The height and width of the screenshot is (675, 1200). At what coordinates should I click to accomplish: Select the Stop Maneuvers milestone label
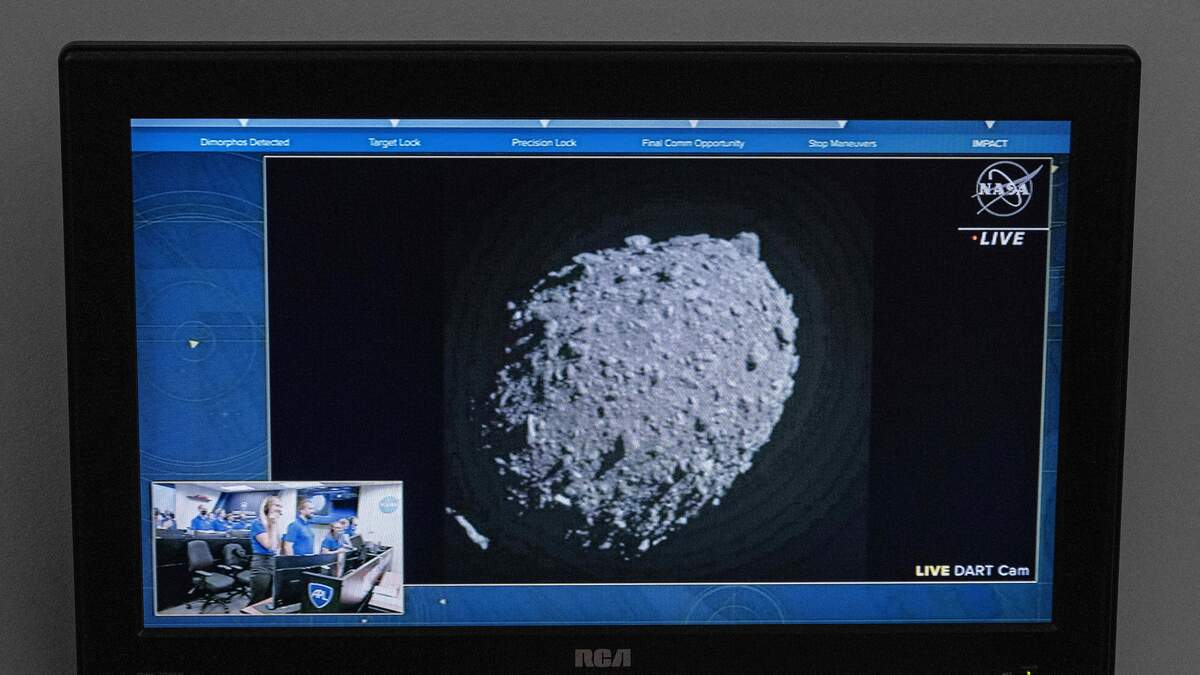click(842, 143)
